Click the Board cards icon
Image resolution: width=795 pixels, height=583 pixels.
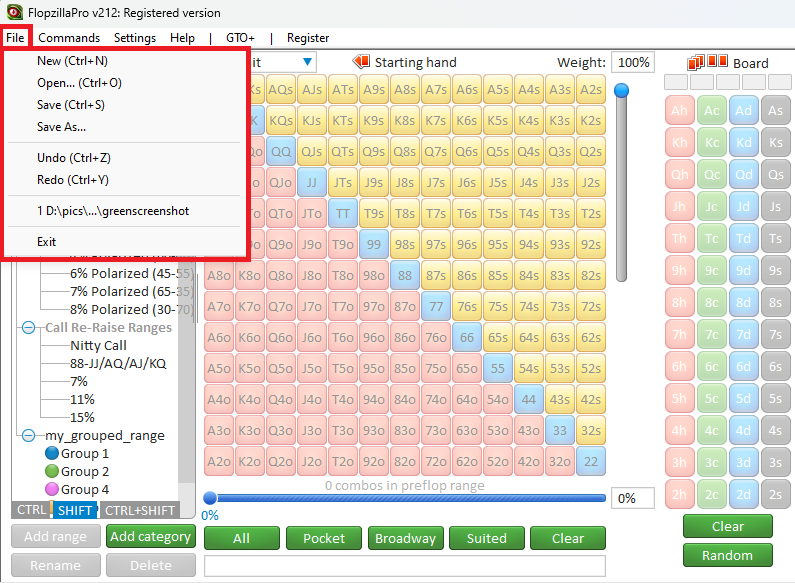[x=695, y=63]
